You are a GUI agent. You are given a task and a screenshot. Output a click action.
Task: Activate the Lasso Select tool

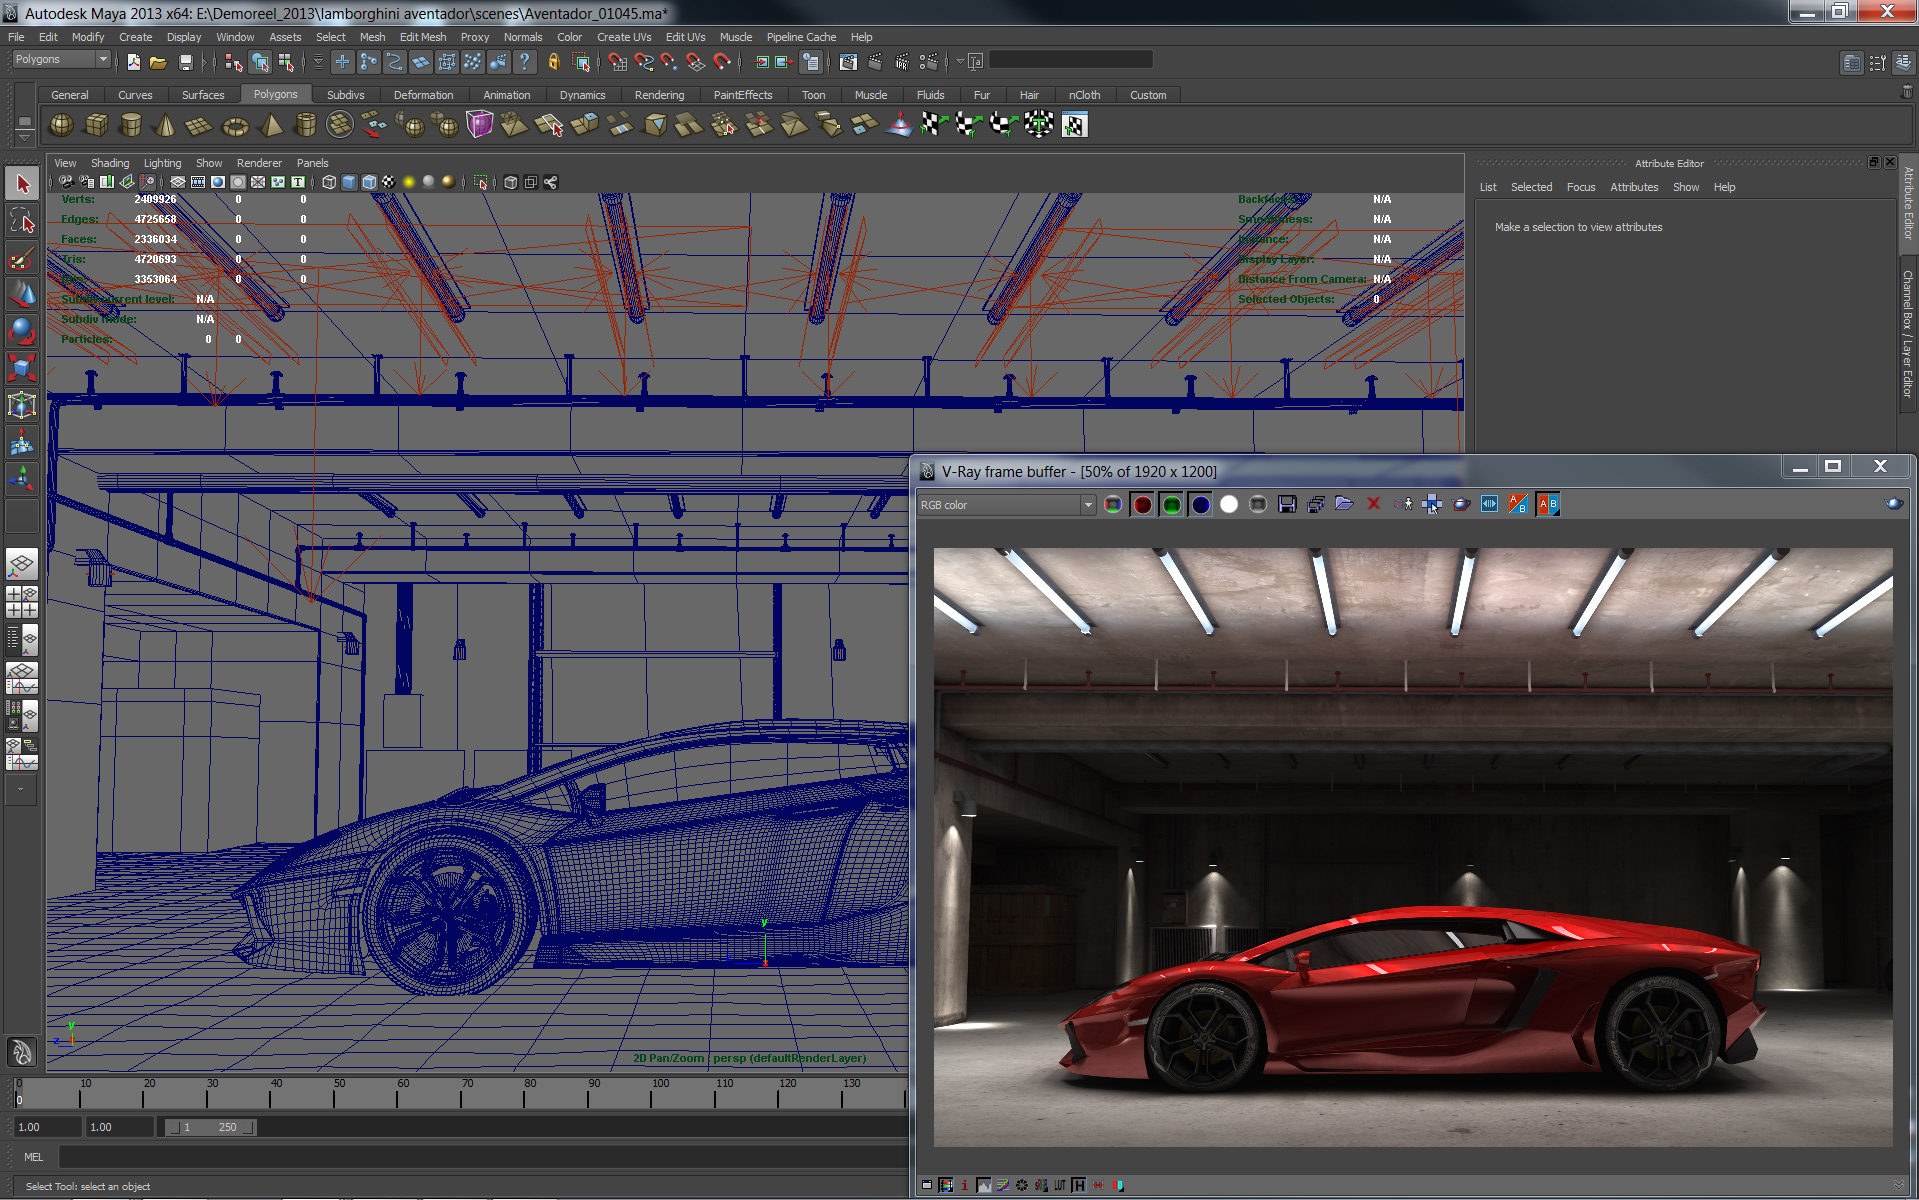pyautogui.click(x=22, y=221)
